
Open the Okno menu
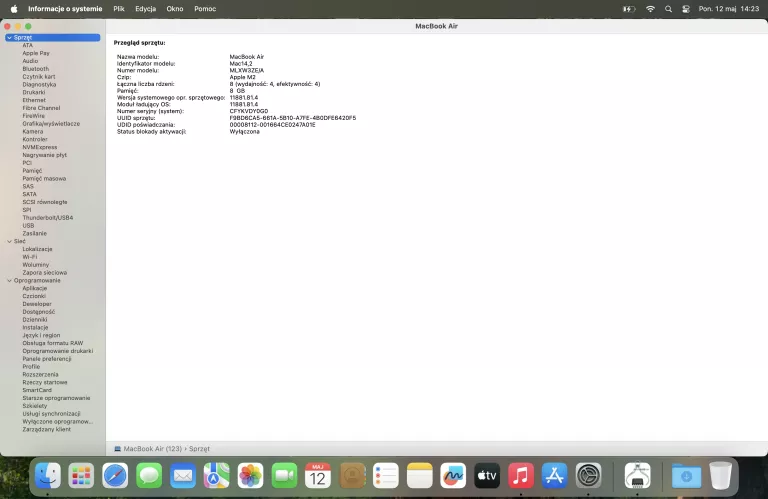[x=174, y=9]
